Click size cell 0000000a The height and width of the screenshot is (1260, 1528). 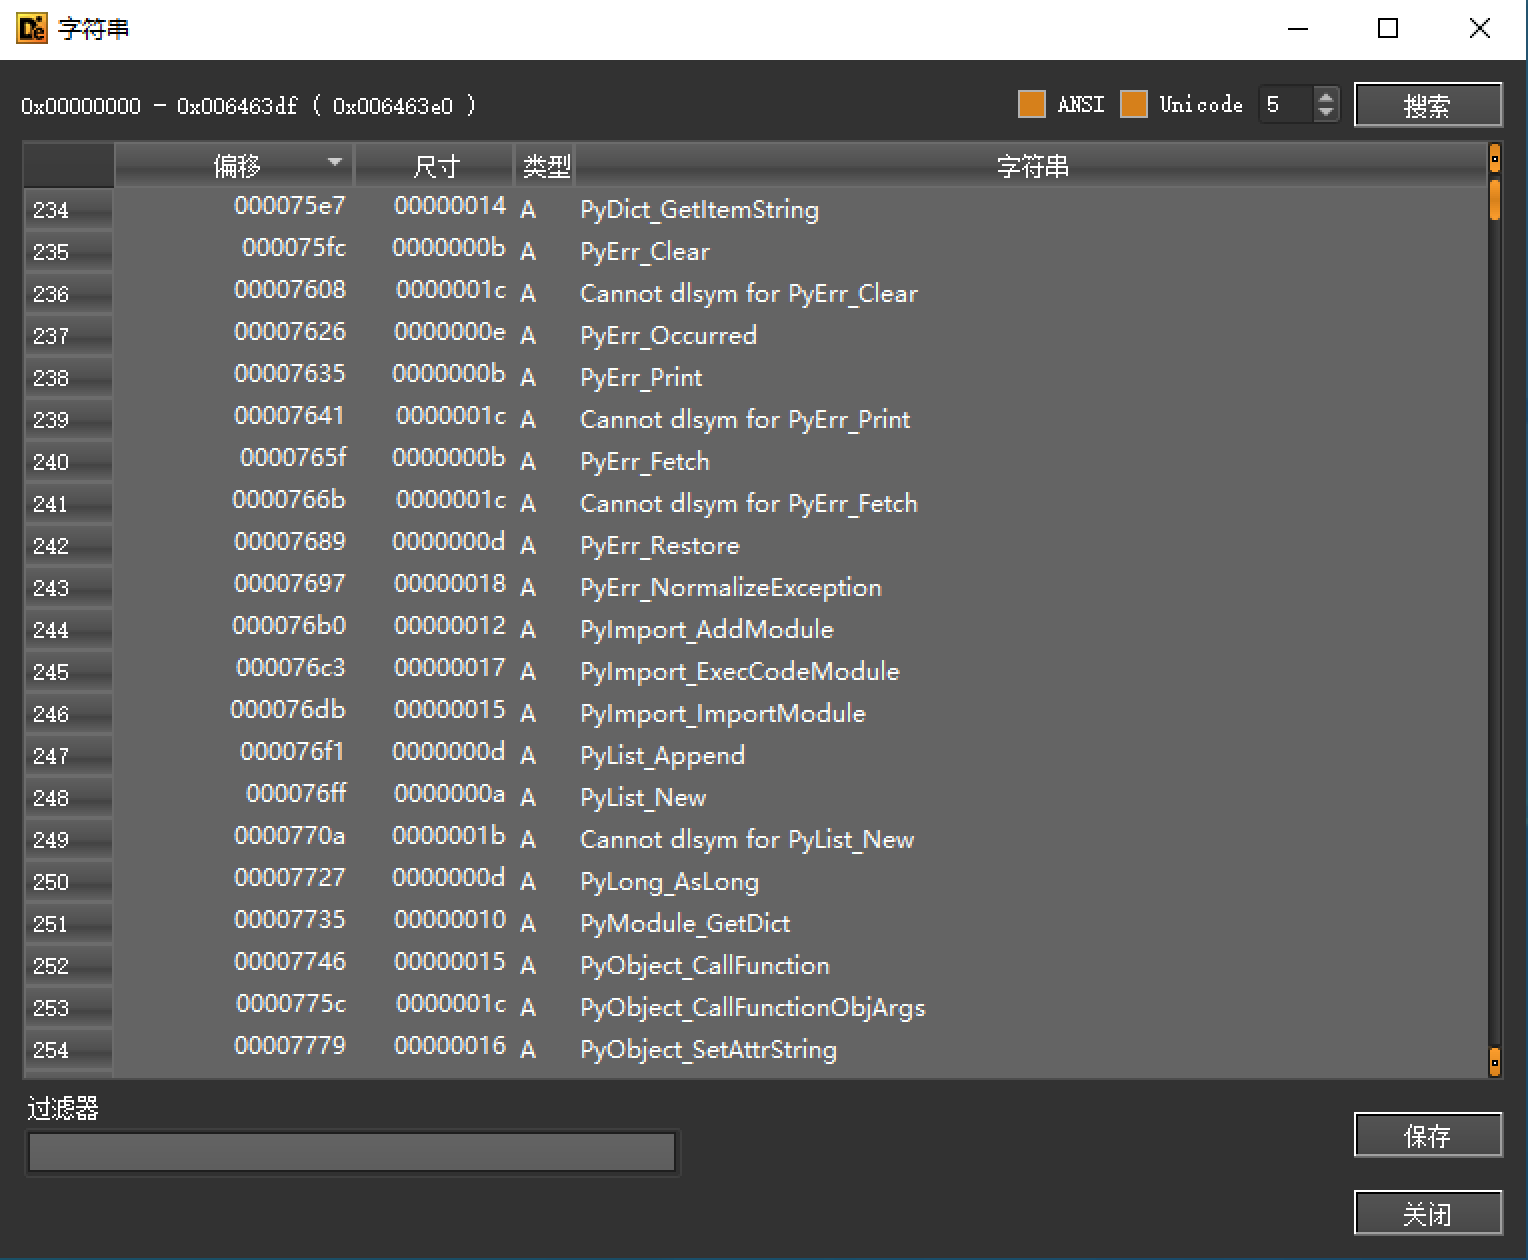(450, 794)
